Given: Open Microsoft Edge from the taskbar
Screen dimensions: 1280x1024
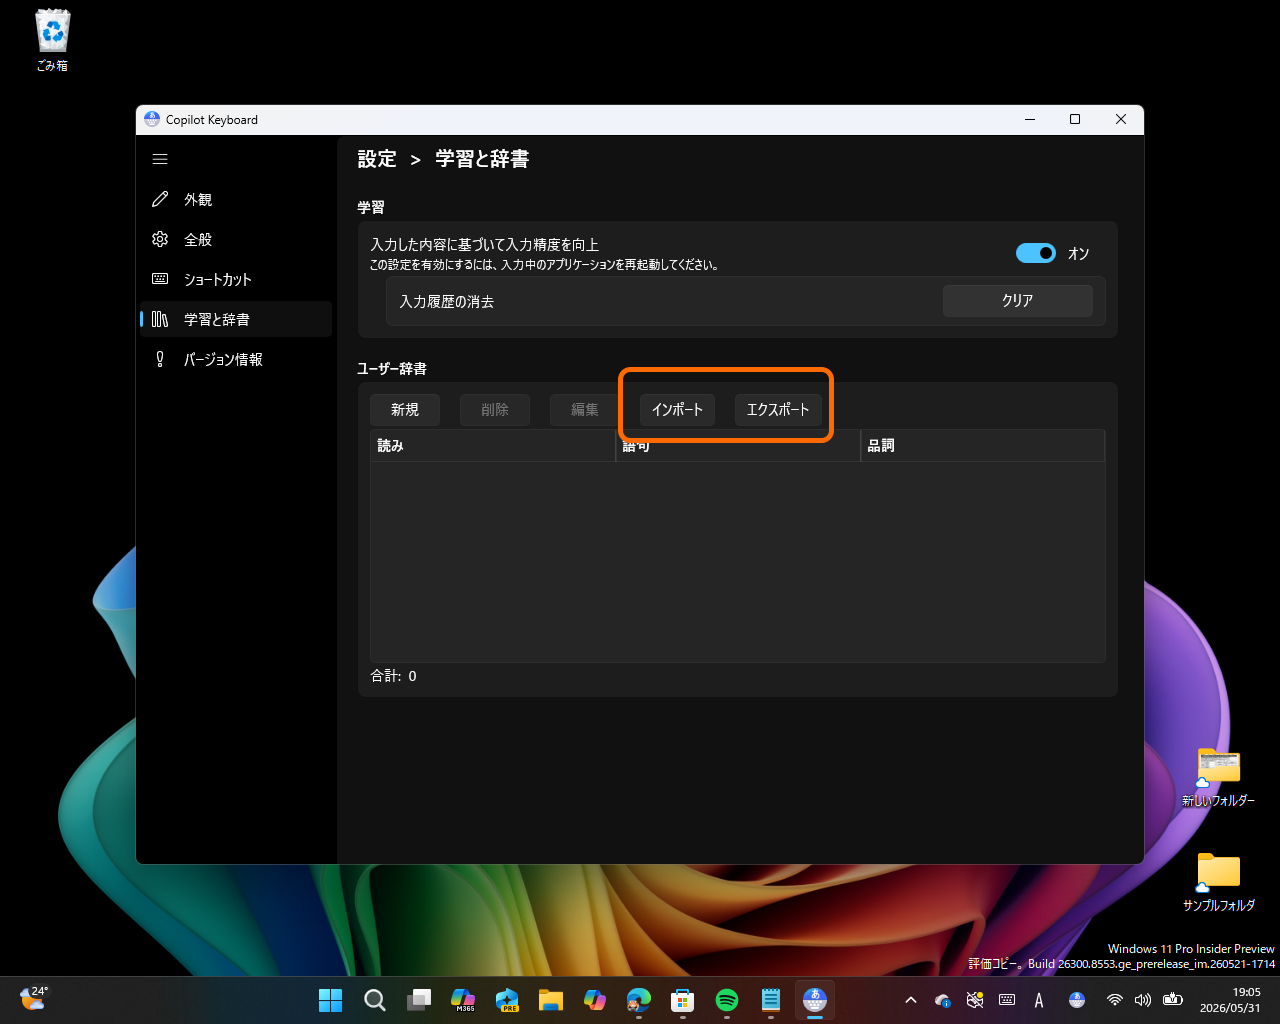Looking at the screenshot, I should pyautogui.click(x=639, y=1000).
